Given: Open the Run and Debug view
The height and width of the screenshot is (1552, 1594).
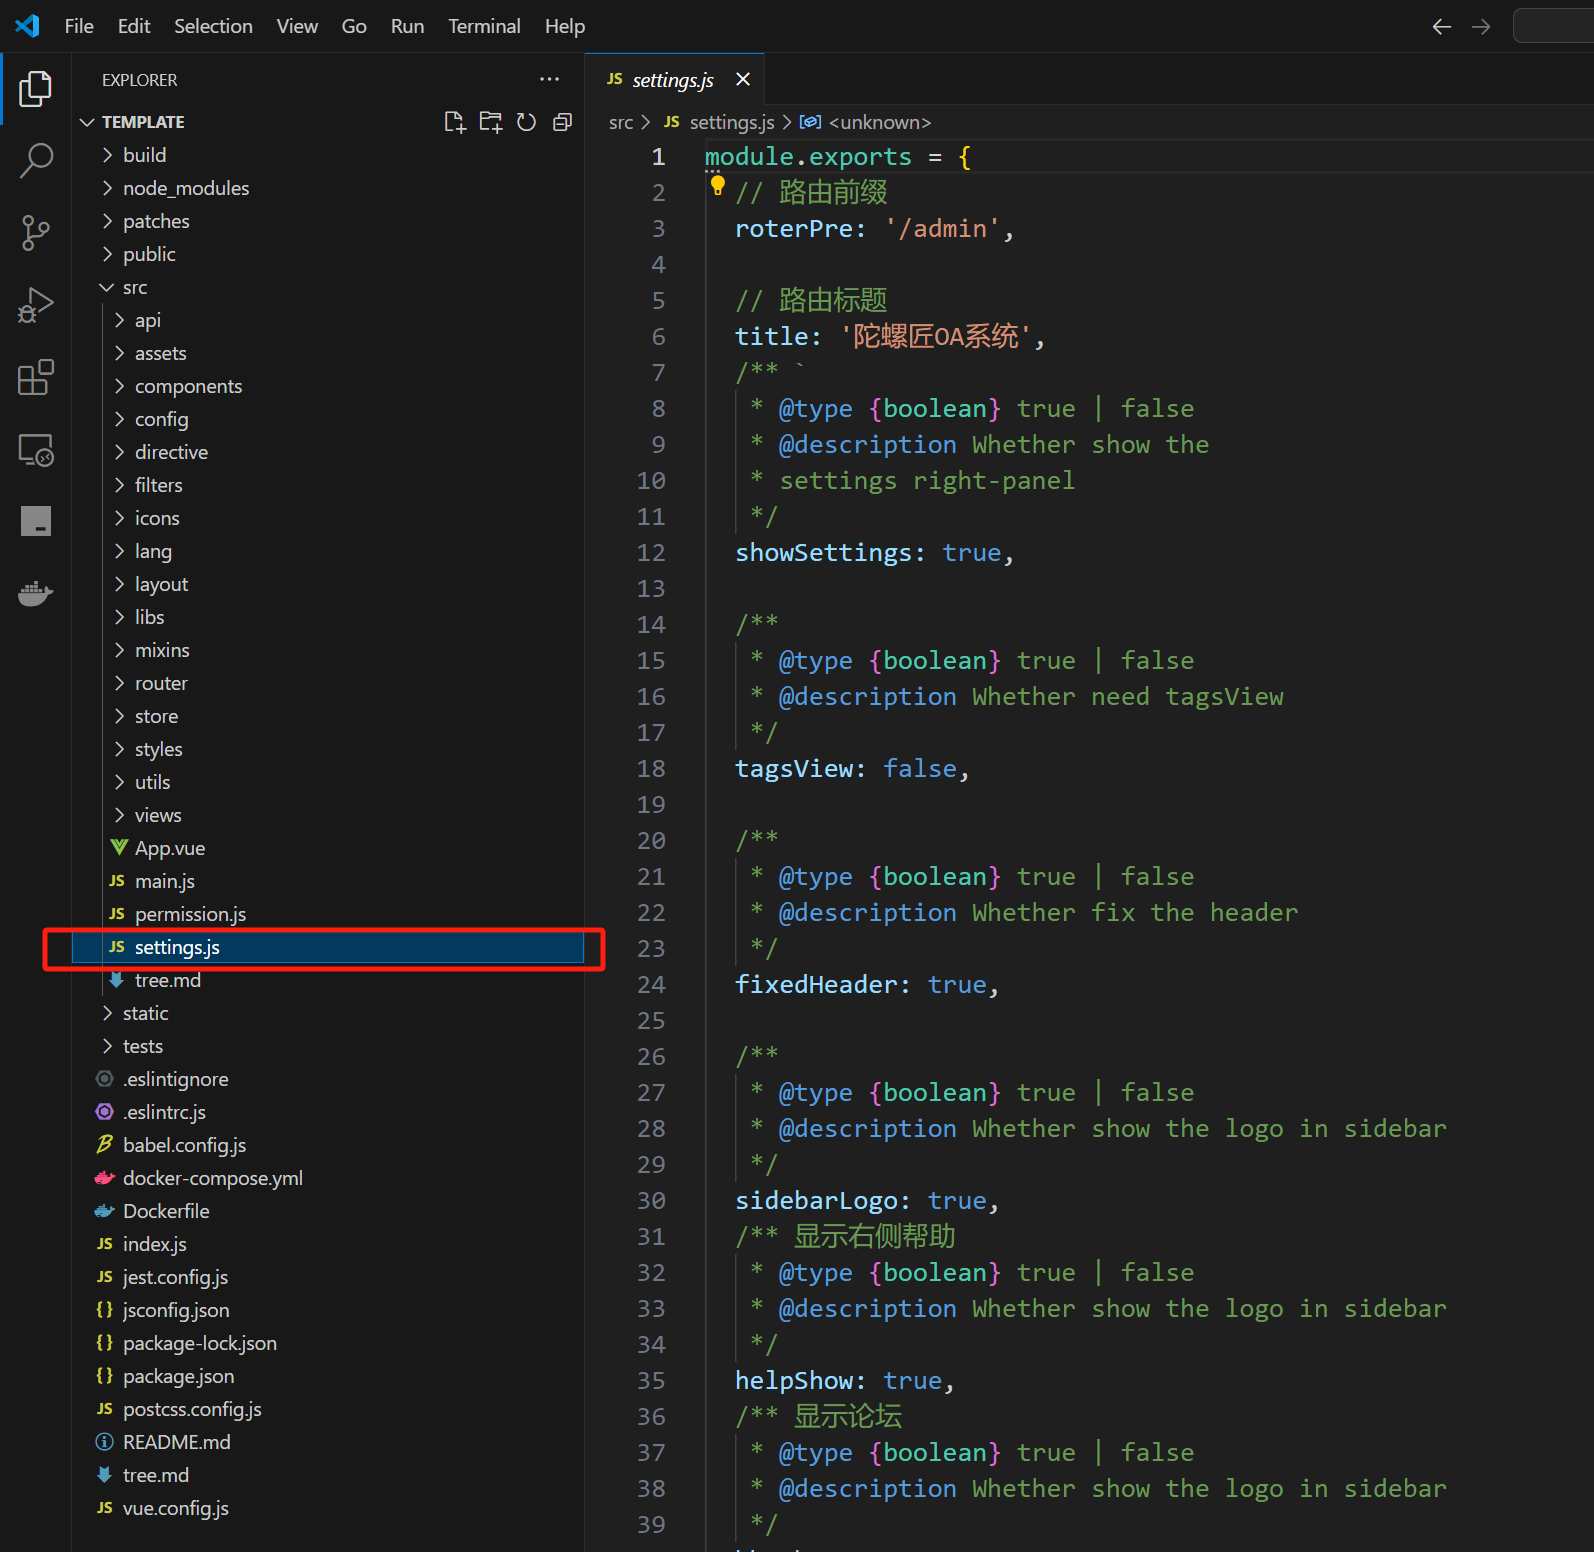Looking at the screenshot, I should (x=36, y=306).
